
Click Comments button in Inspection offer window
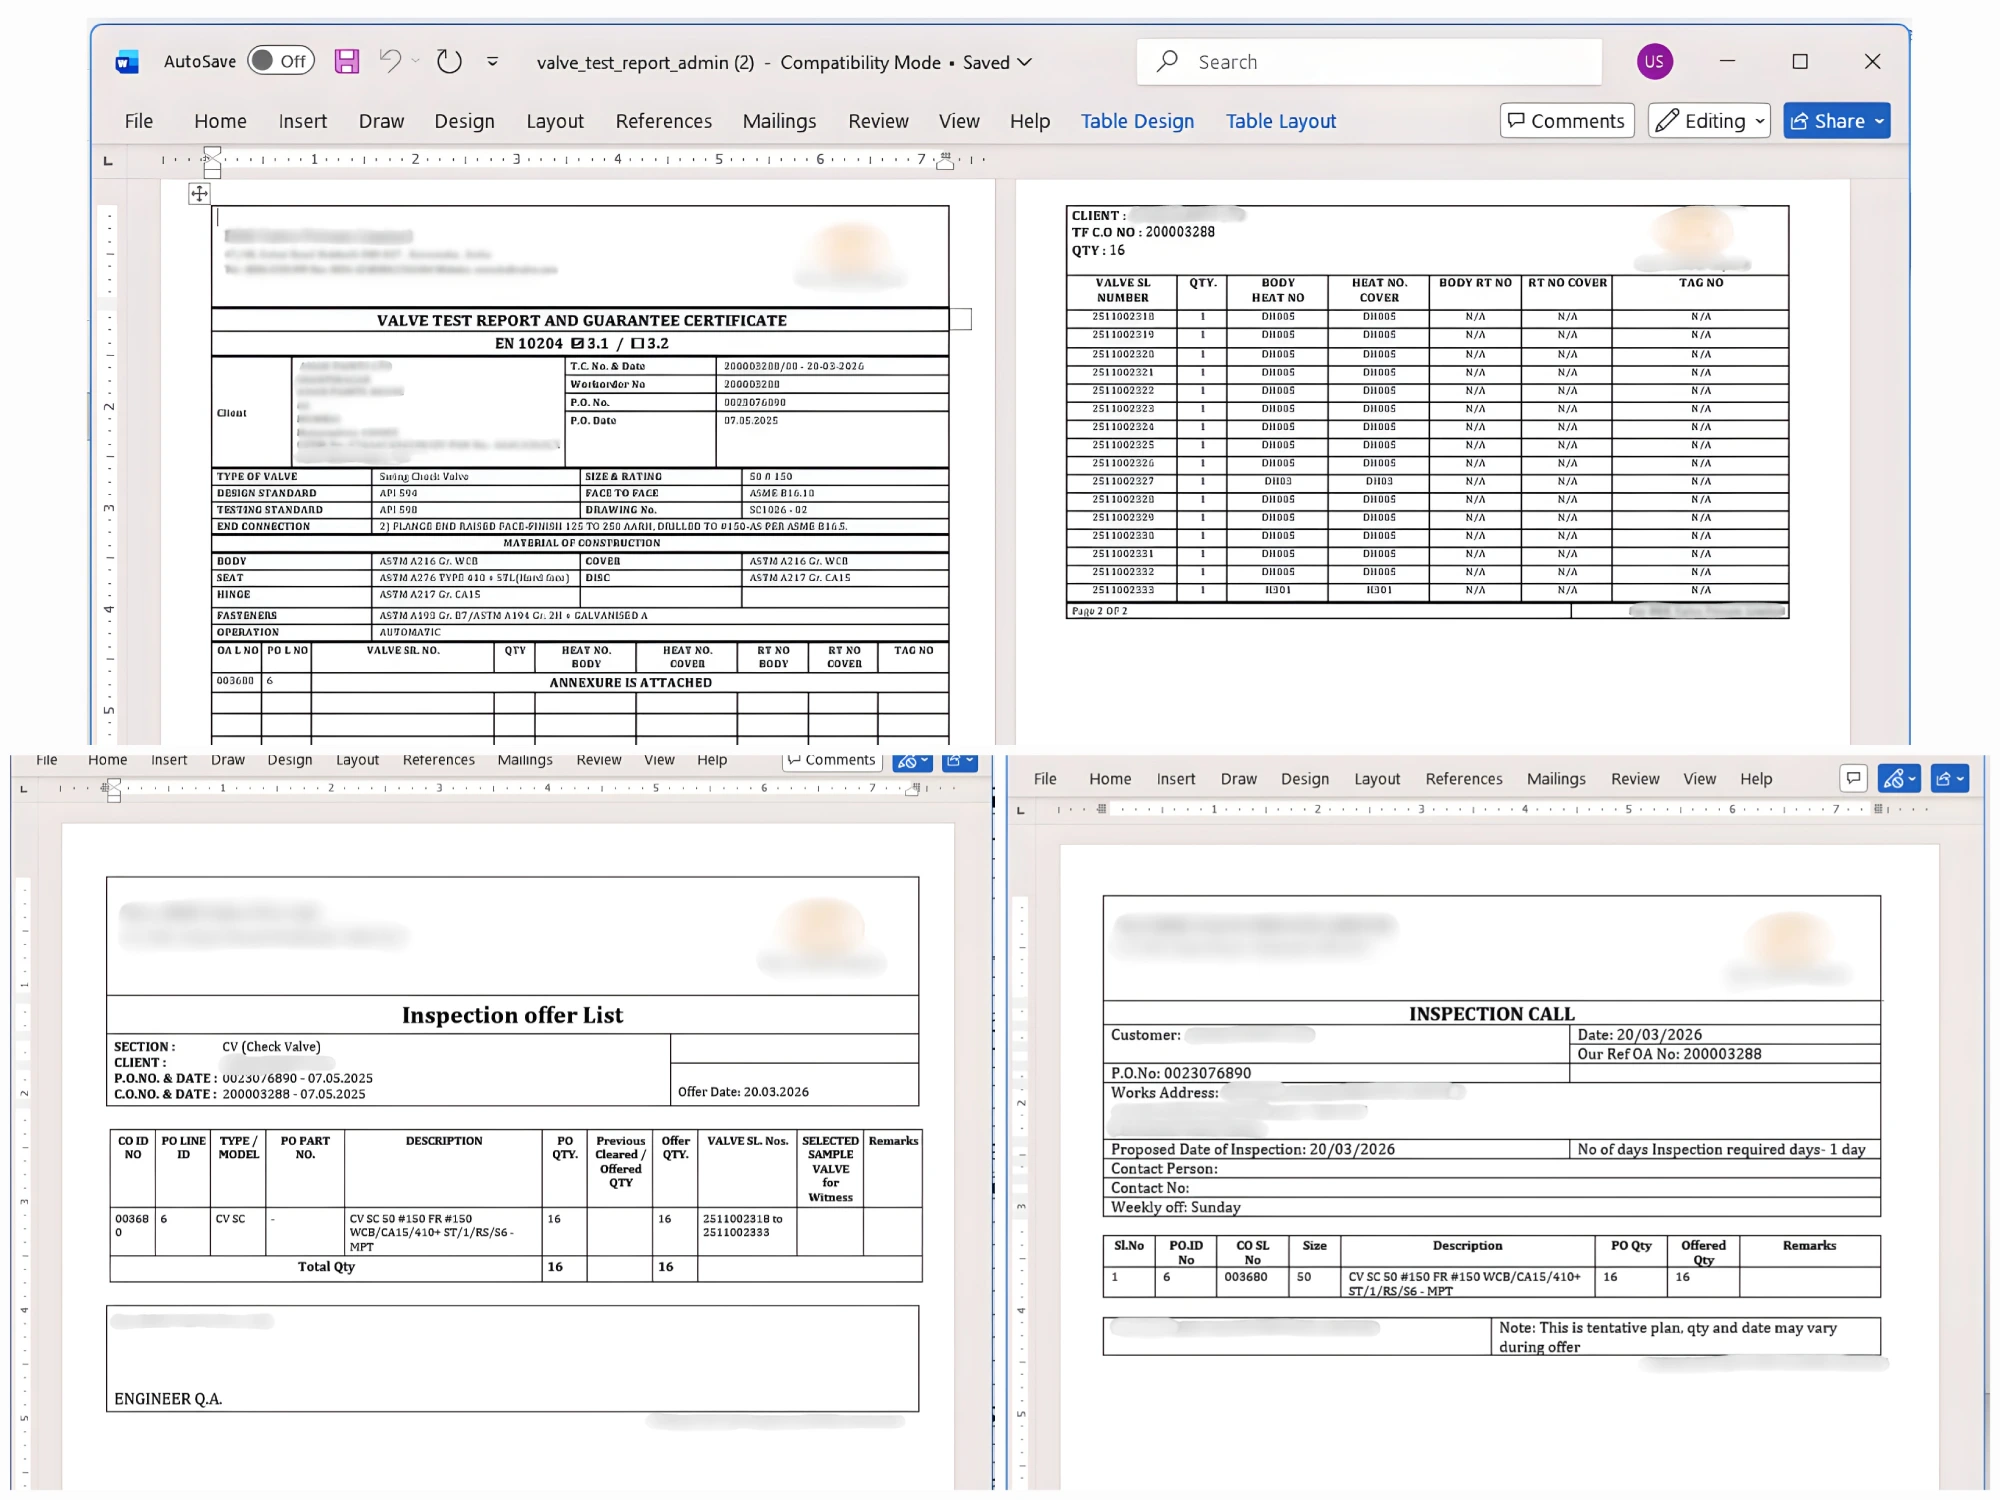[832, 760]
